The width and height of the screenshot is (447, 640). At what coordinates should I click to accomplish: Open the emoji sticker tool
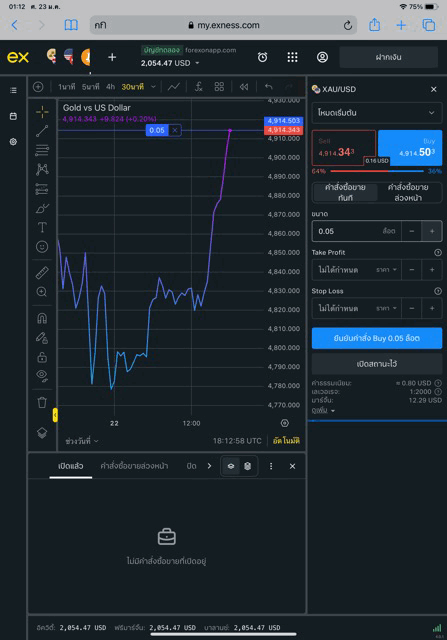click(42, 247)
